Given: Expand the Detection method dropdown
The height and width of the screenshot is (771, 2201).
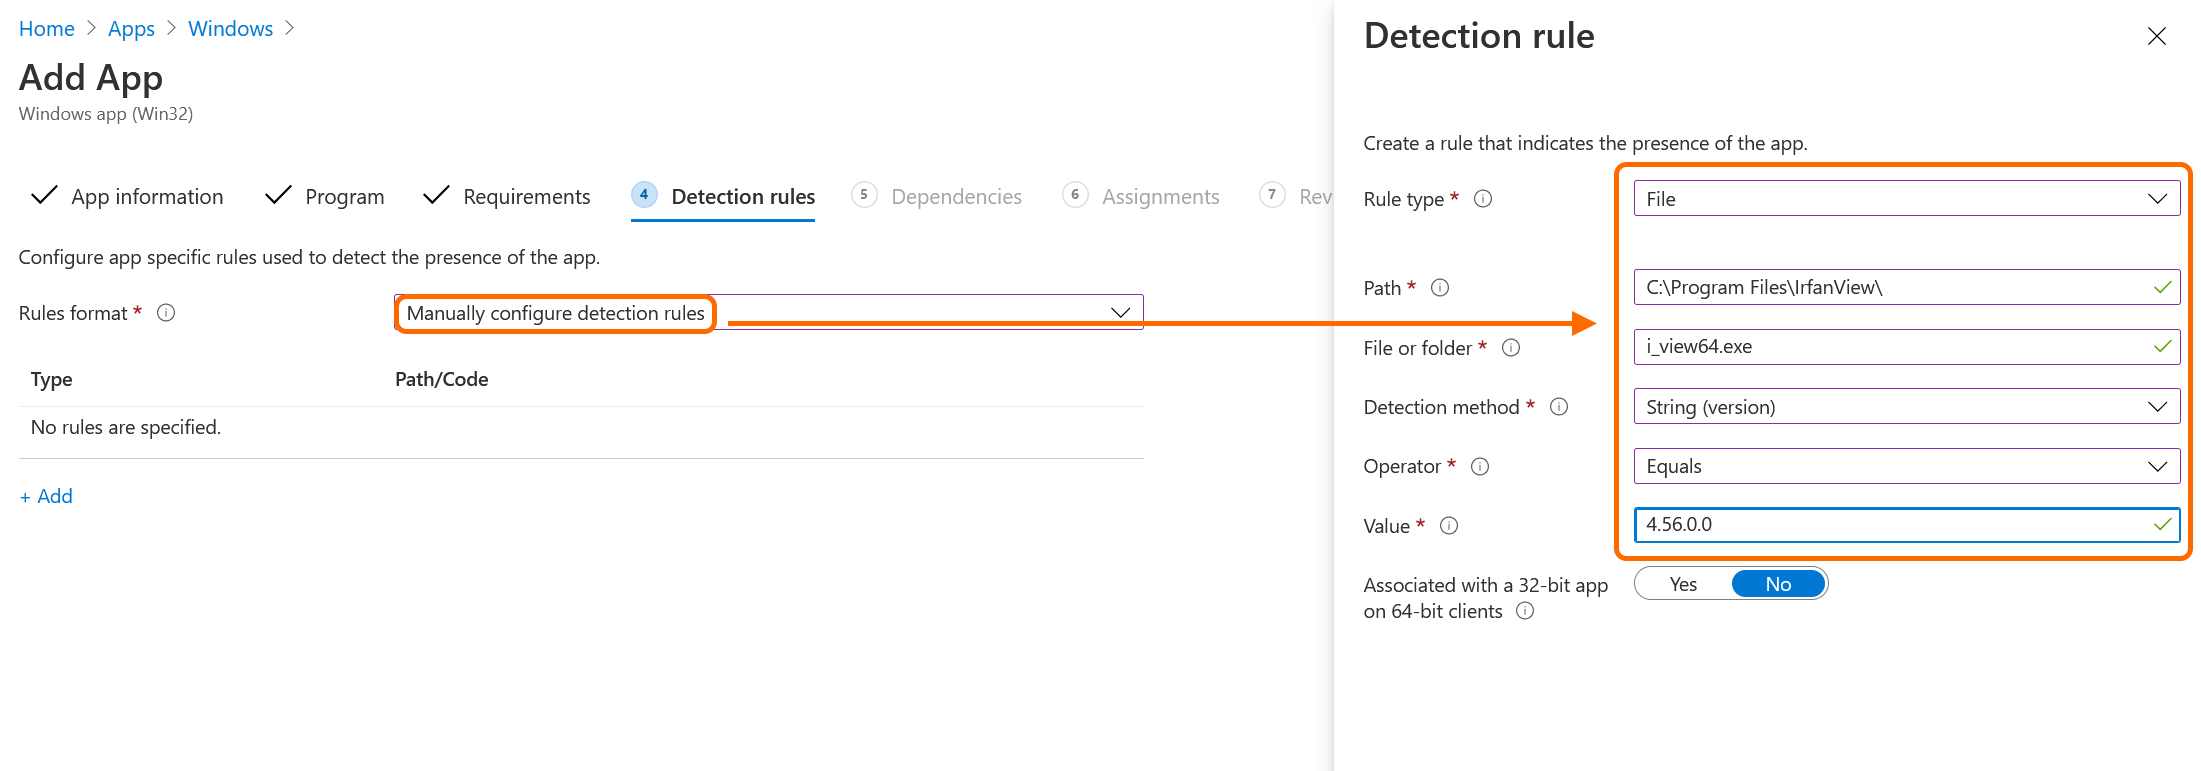Looking at the screenshot, I should [1905, 407].
